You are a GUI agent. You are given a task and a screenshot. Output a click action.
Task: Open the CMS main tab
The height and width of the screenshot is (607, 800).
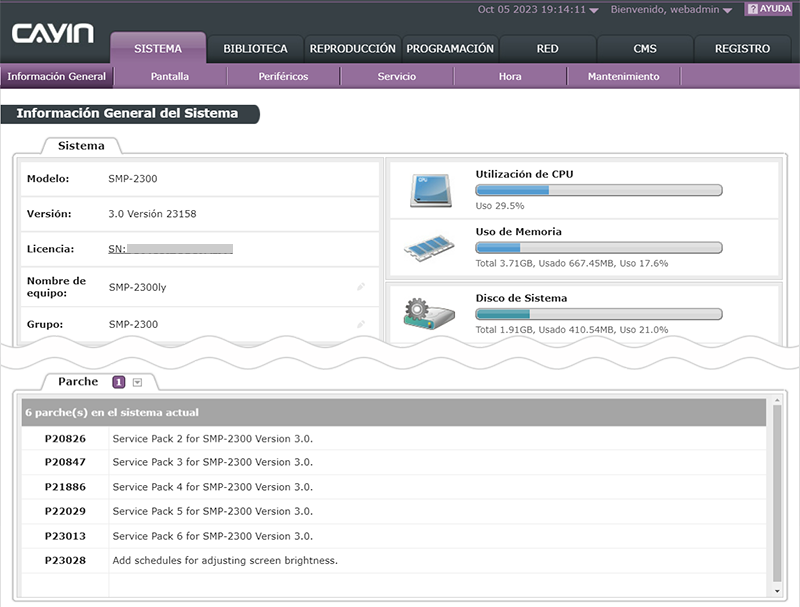tap(645, 48)
